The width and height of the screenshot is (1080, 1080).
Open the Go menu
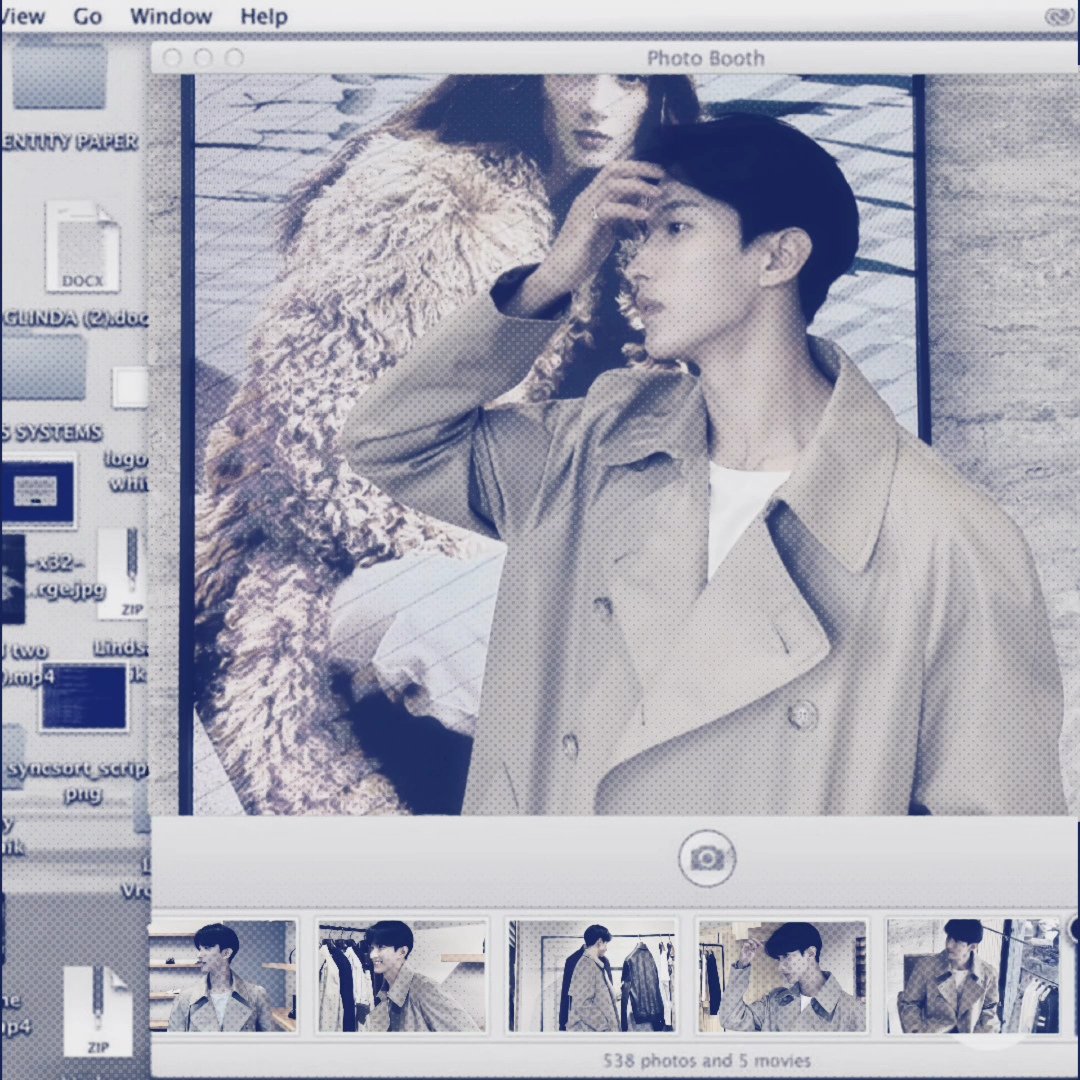click(x=87, y=17)
